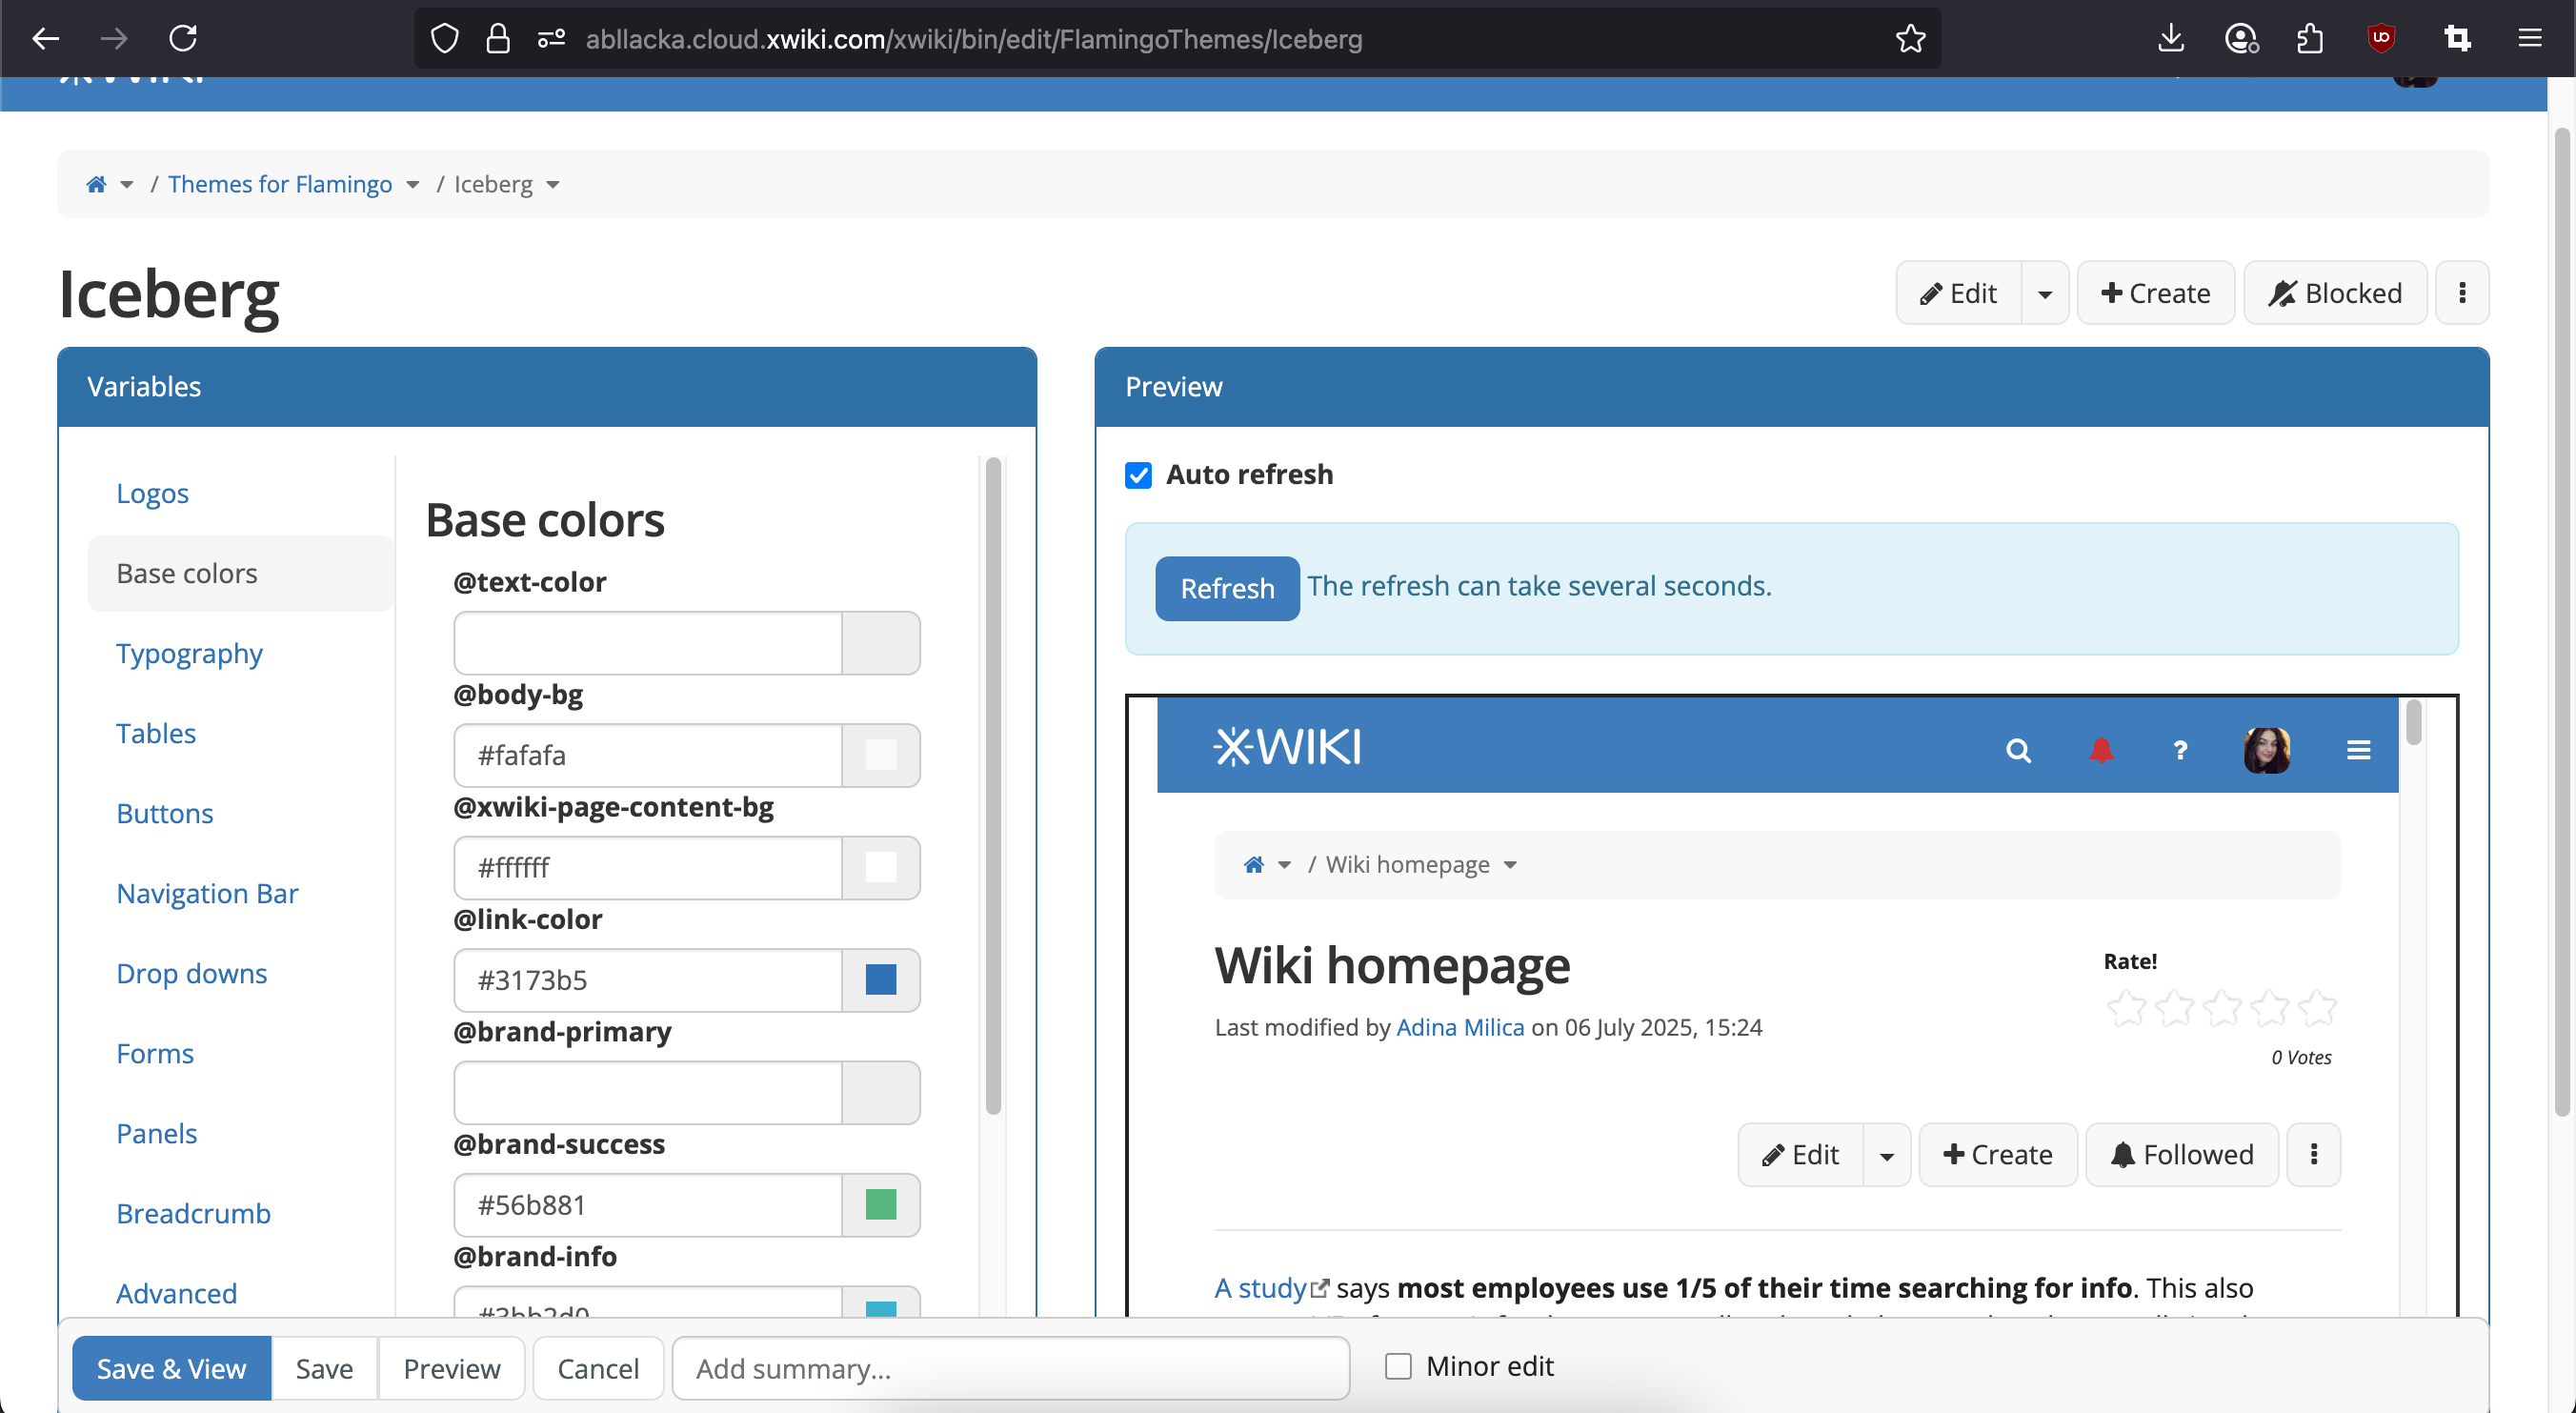Viewport: 2576px width, 1413px height.
Task: Expand preview home breadcrumb dropdown
Action: [x=1284, y=865]
